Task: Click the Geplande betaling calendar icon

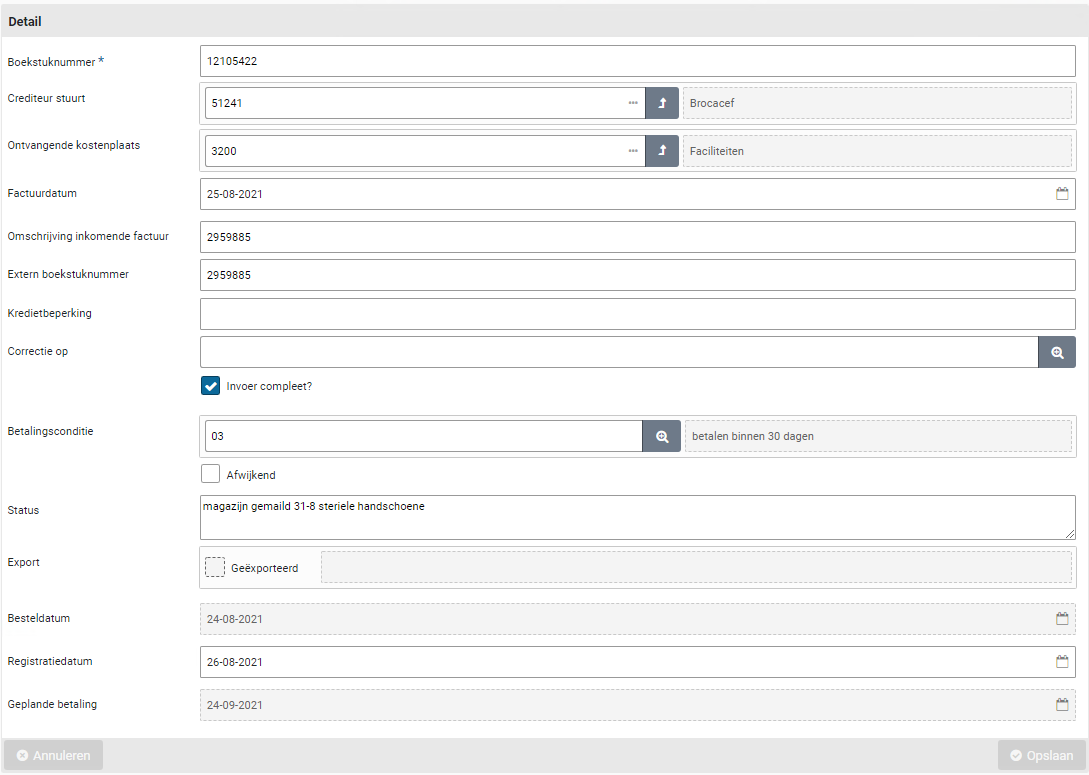Action: (x=1062, y=705)
